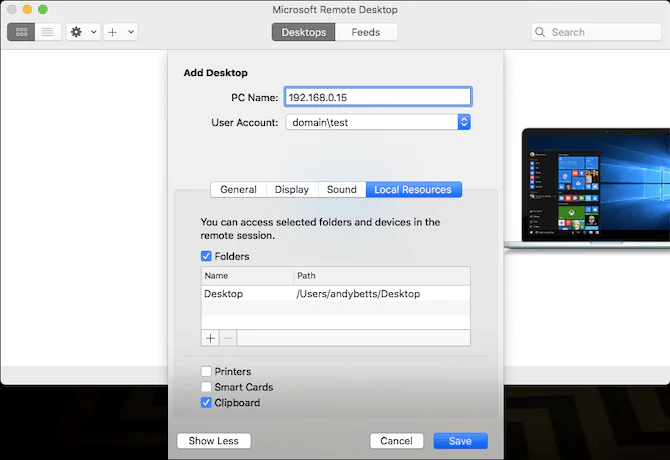This screenshot has height=460, width=670.
Task: Enable the Smart Cards checkbox
Action: 206,387
